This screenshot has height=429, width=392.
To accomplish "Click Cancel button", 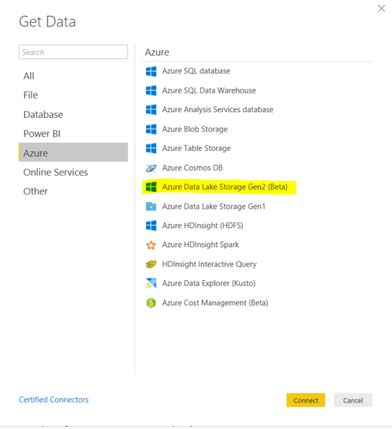I will (x=353, y=400).
